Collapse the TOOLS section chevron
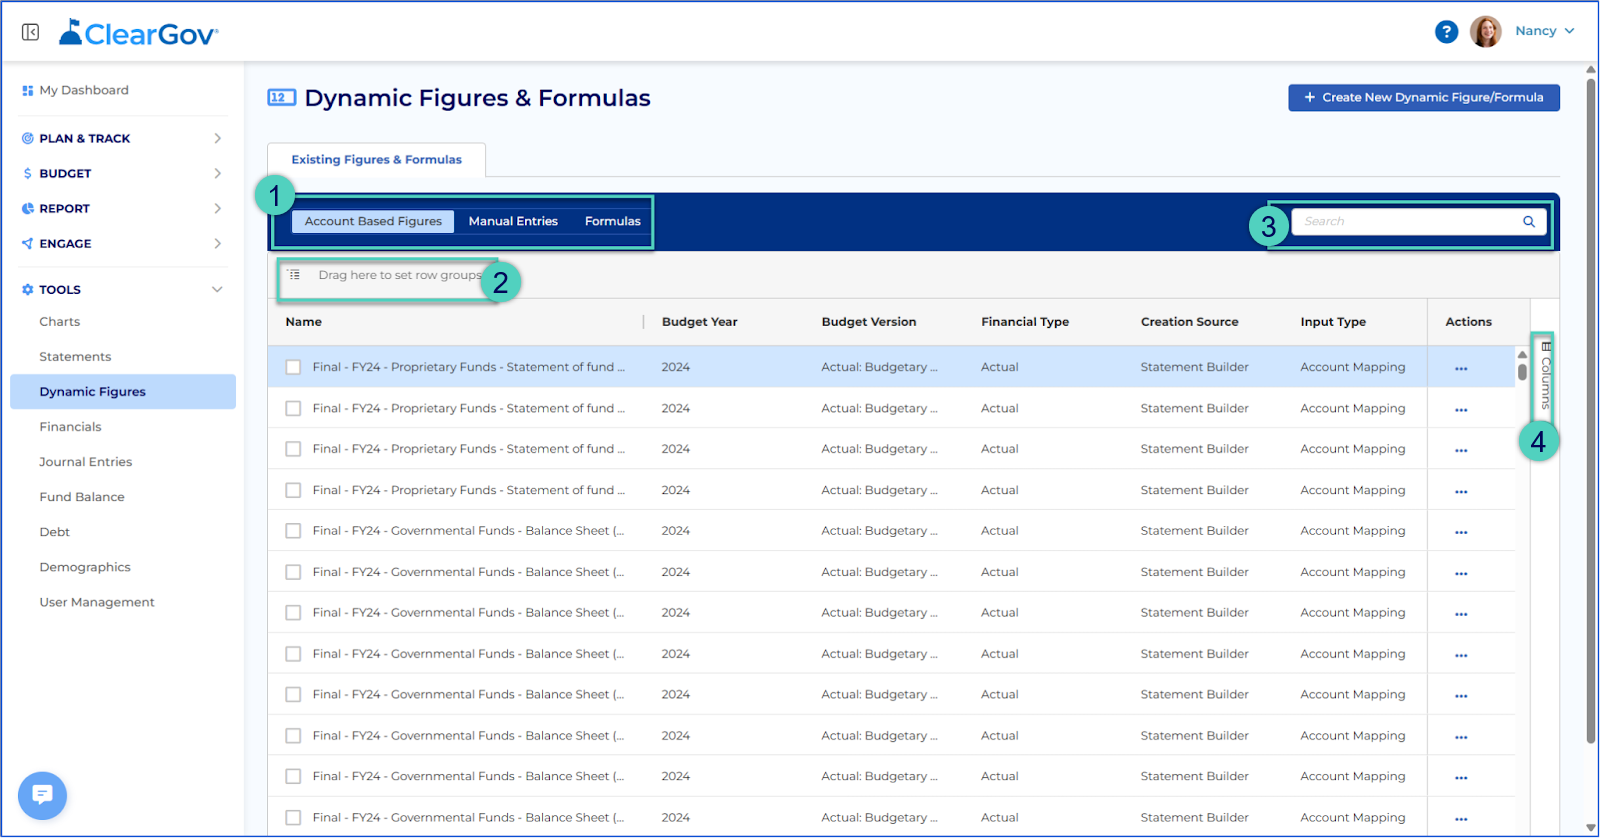This screenshot has height=838, width=1600. pyautogui.click(x=217, y=290)
